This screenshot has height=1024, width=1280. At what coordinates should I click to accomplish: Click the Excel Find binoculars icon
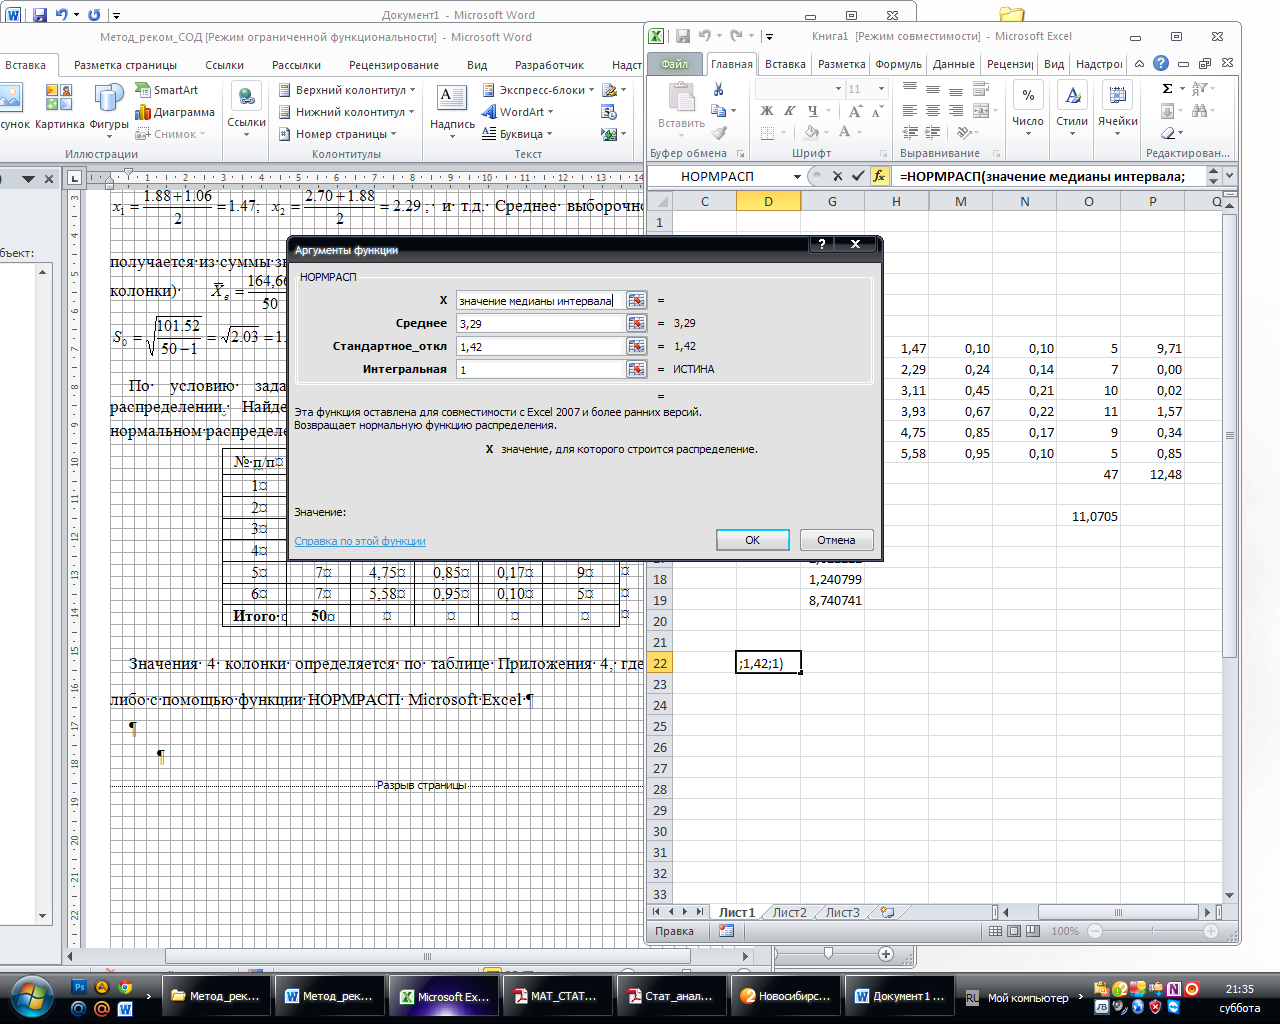point(1199,111)
